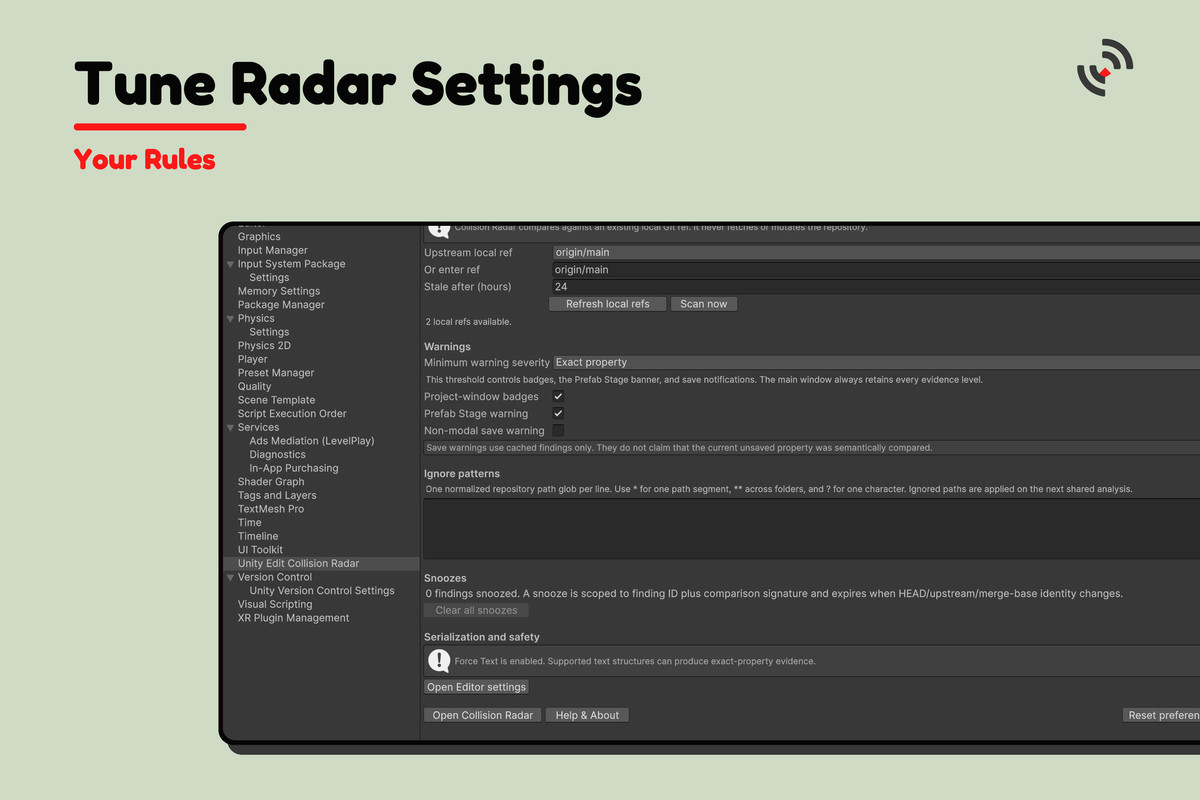The height and width of the screenshot is (800, 1200).
Task: Open Shader Graph settings
Action: [270, 482]
